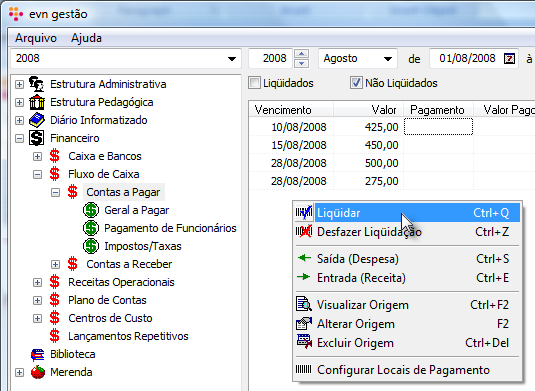Screen dimensions: 535x391
Task: Expand the Contas a Receber node
Action: (55, 264)
